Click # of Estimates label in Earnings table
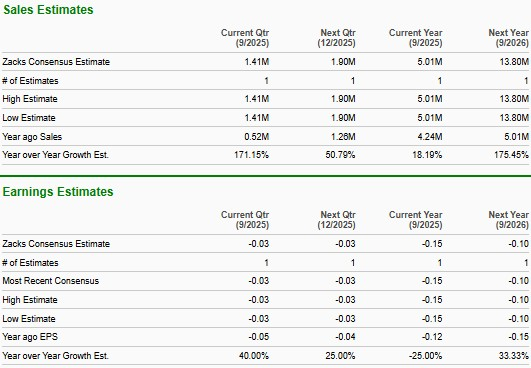The image size is (531, 368). click(x=30, y=263)
